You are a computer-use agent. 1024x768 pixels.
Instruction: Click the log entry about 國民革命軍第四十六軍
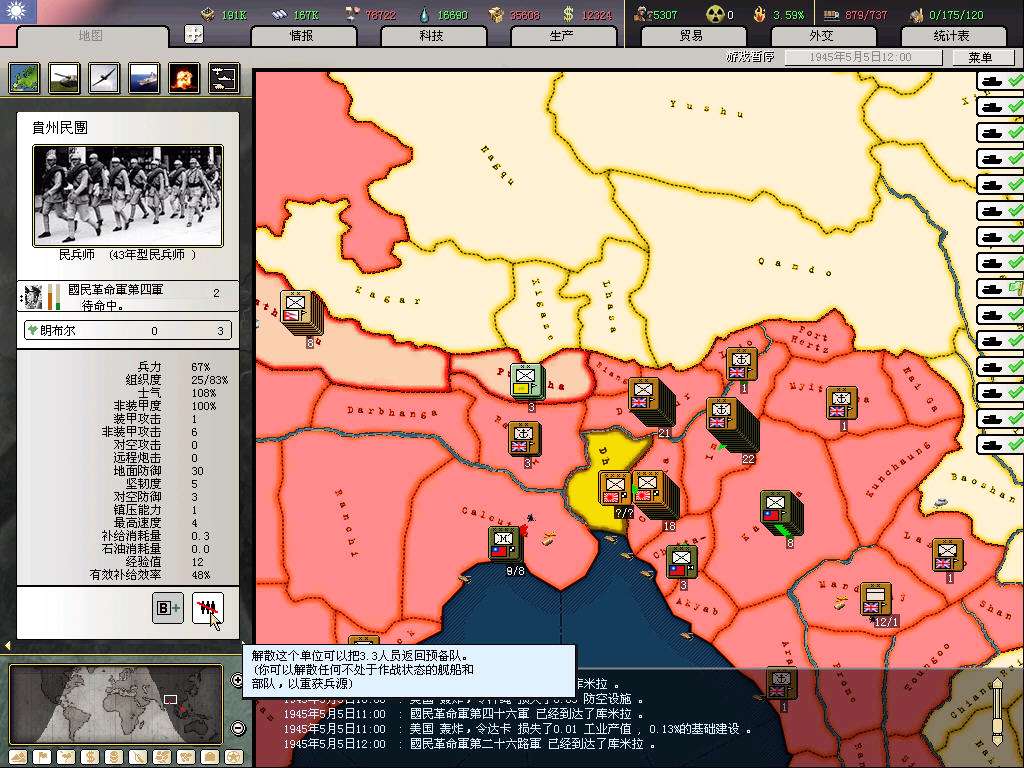464,714
